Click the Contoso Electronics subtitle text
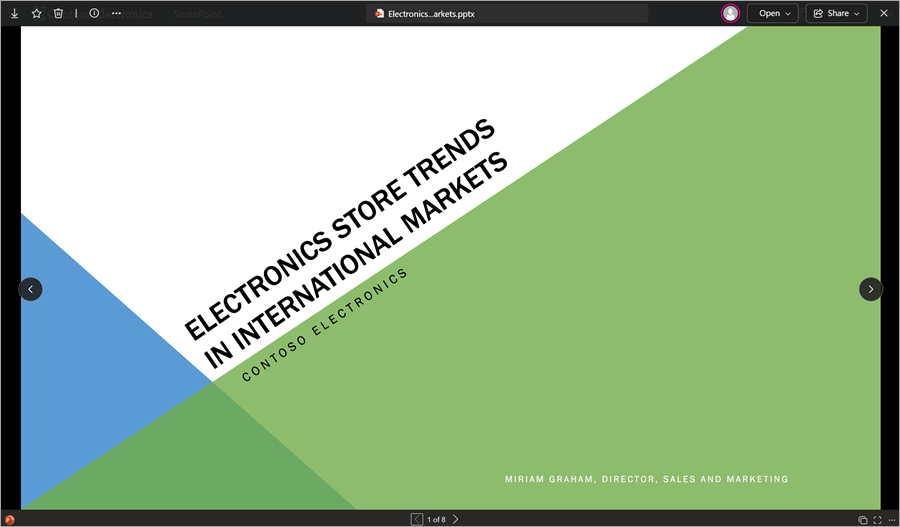 [x=325, y=324]
